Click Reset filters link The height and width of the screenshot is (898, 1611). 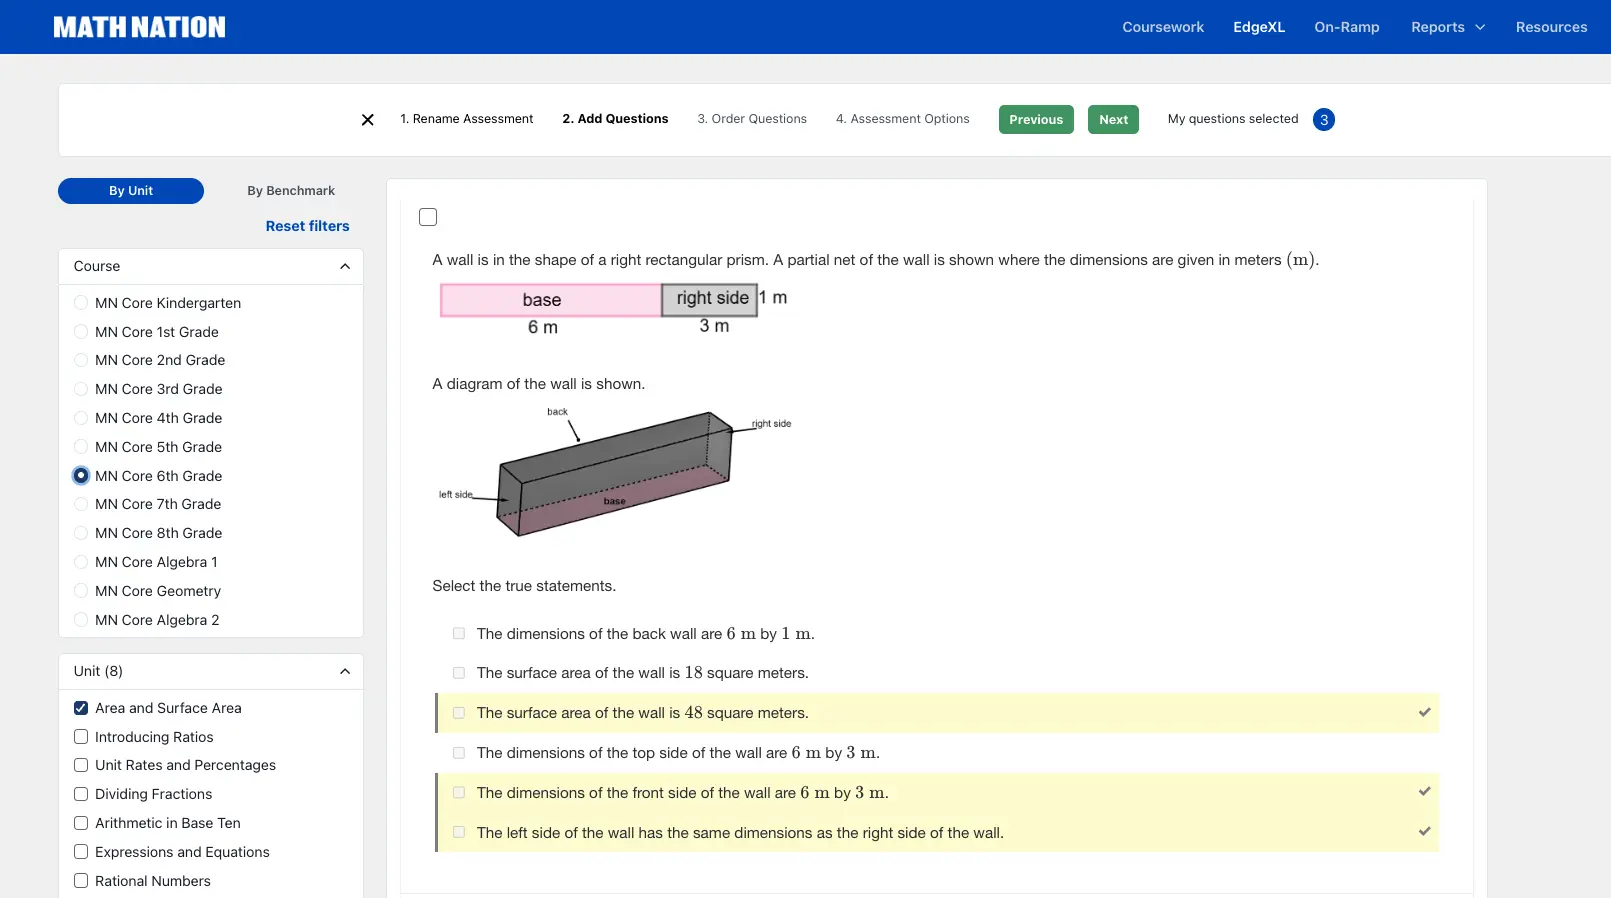307,227
